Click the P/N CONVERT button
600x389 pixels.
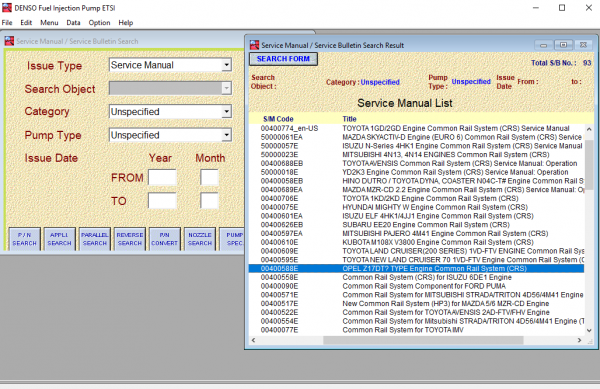pyautogui.click(x=165, y=239)
